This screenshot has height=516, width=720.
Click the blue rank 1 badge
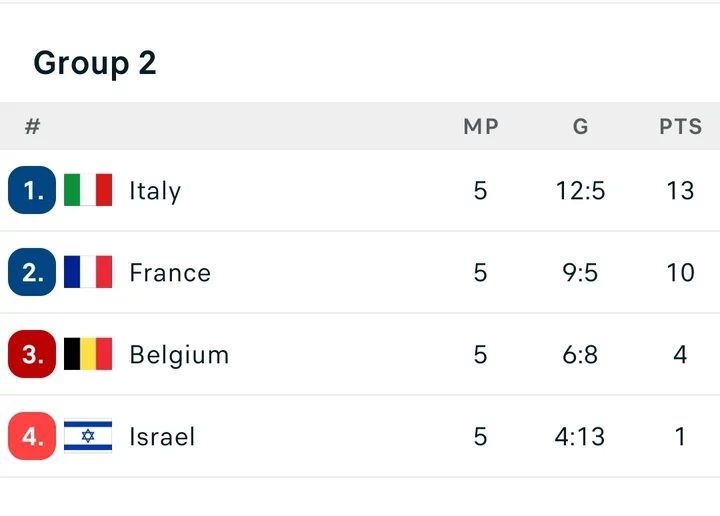point(32,190)
